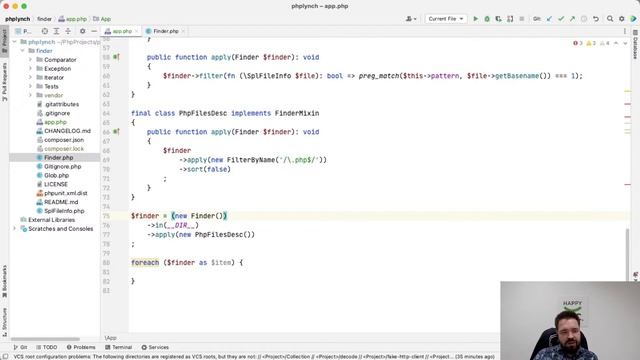Toggle the Structure tool window
This screenshot has height=360, width=640.
(x=4, y=322)
